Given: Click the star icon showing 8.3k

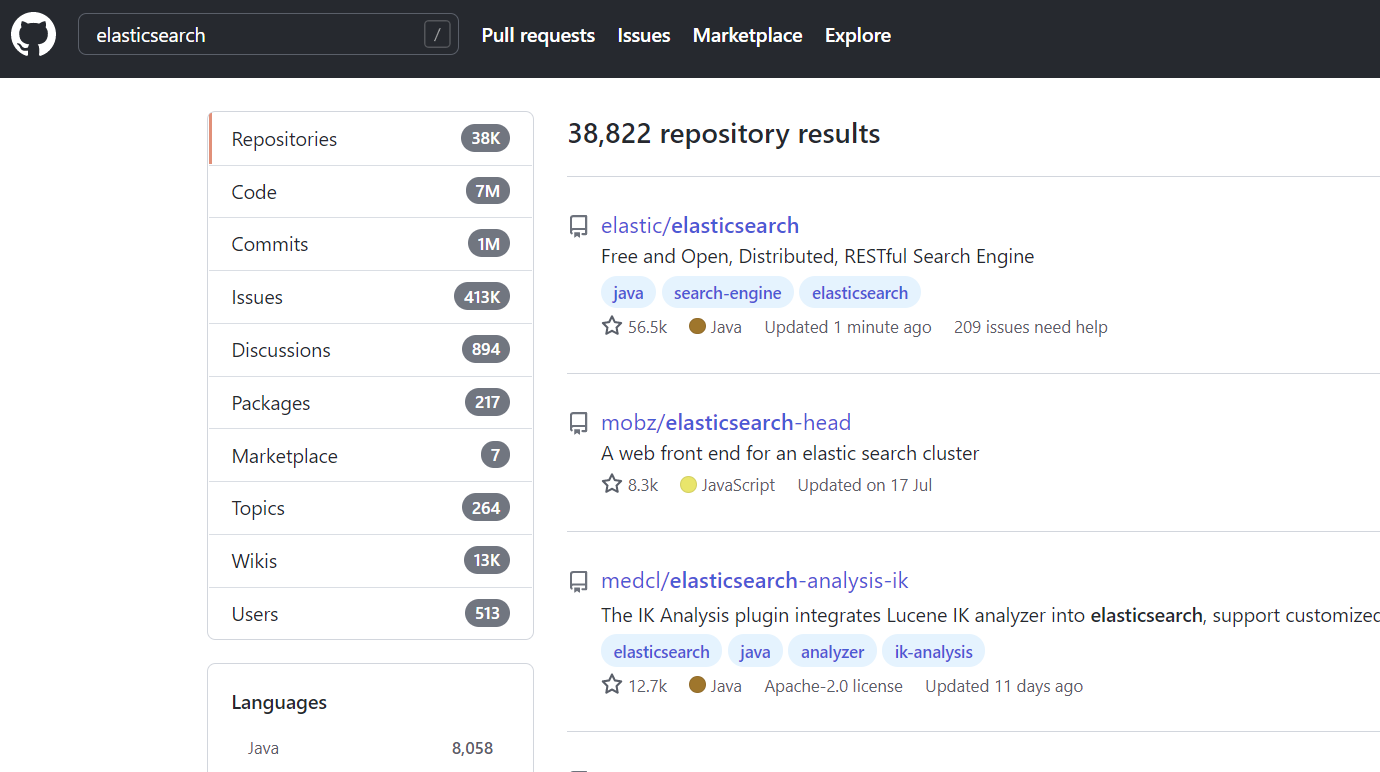Looking at the screenshot, I should pyautogui.click(x=612, y=484).
